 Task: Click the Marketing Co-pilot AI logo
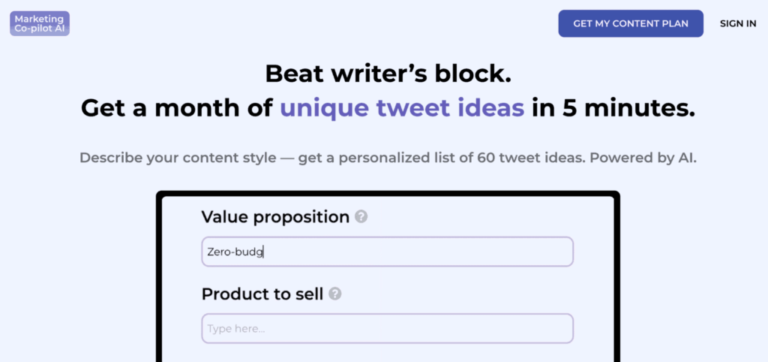click(40, 24)
